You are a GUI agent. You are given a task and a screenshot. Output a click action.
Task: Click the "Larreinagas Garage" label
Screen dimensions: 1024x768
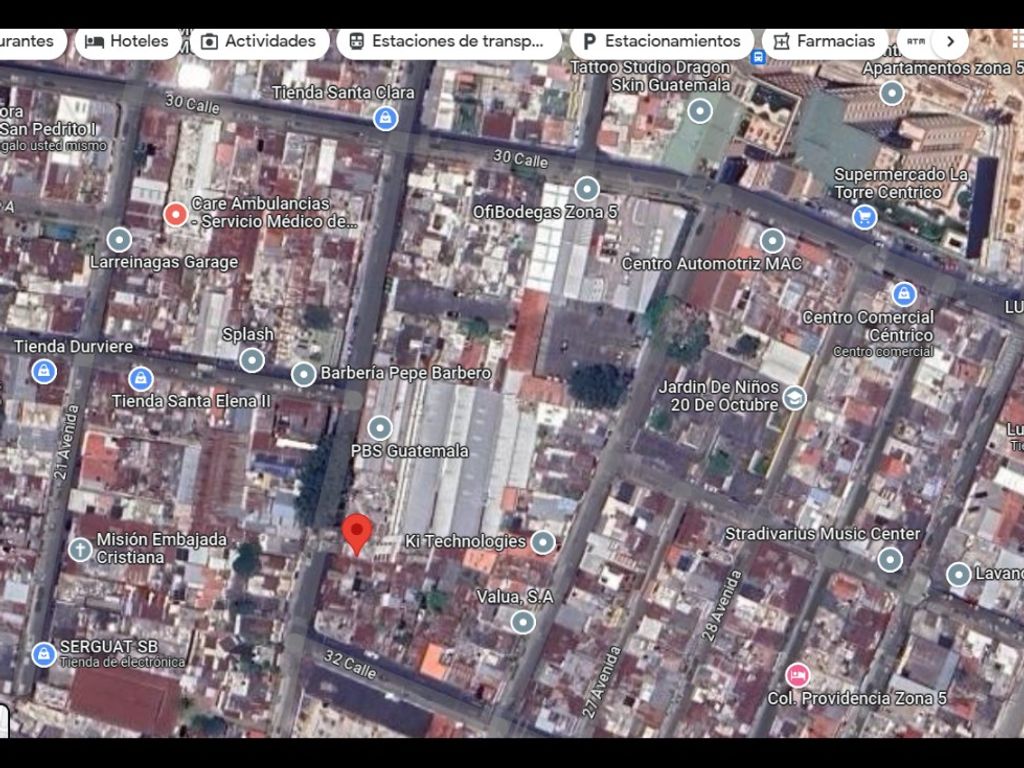click(164, 263)
